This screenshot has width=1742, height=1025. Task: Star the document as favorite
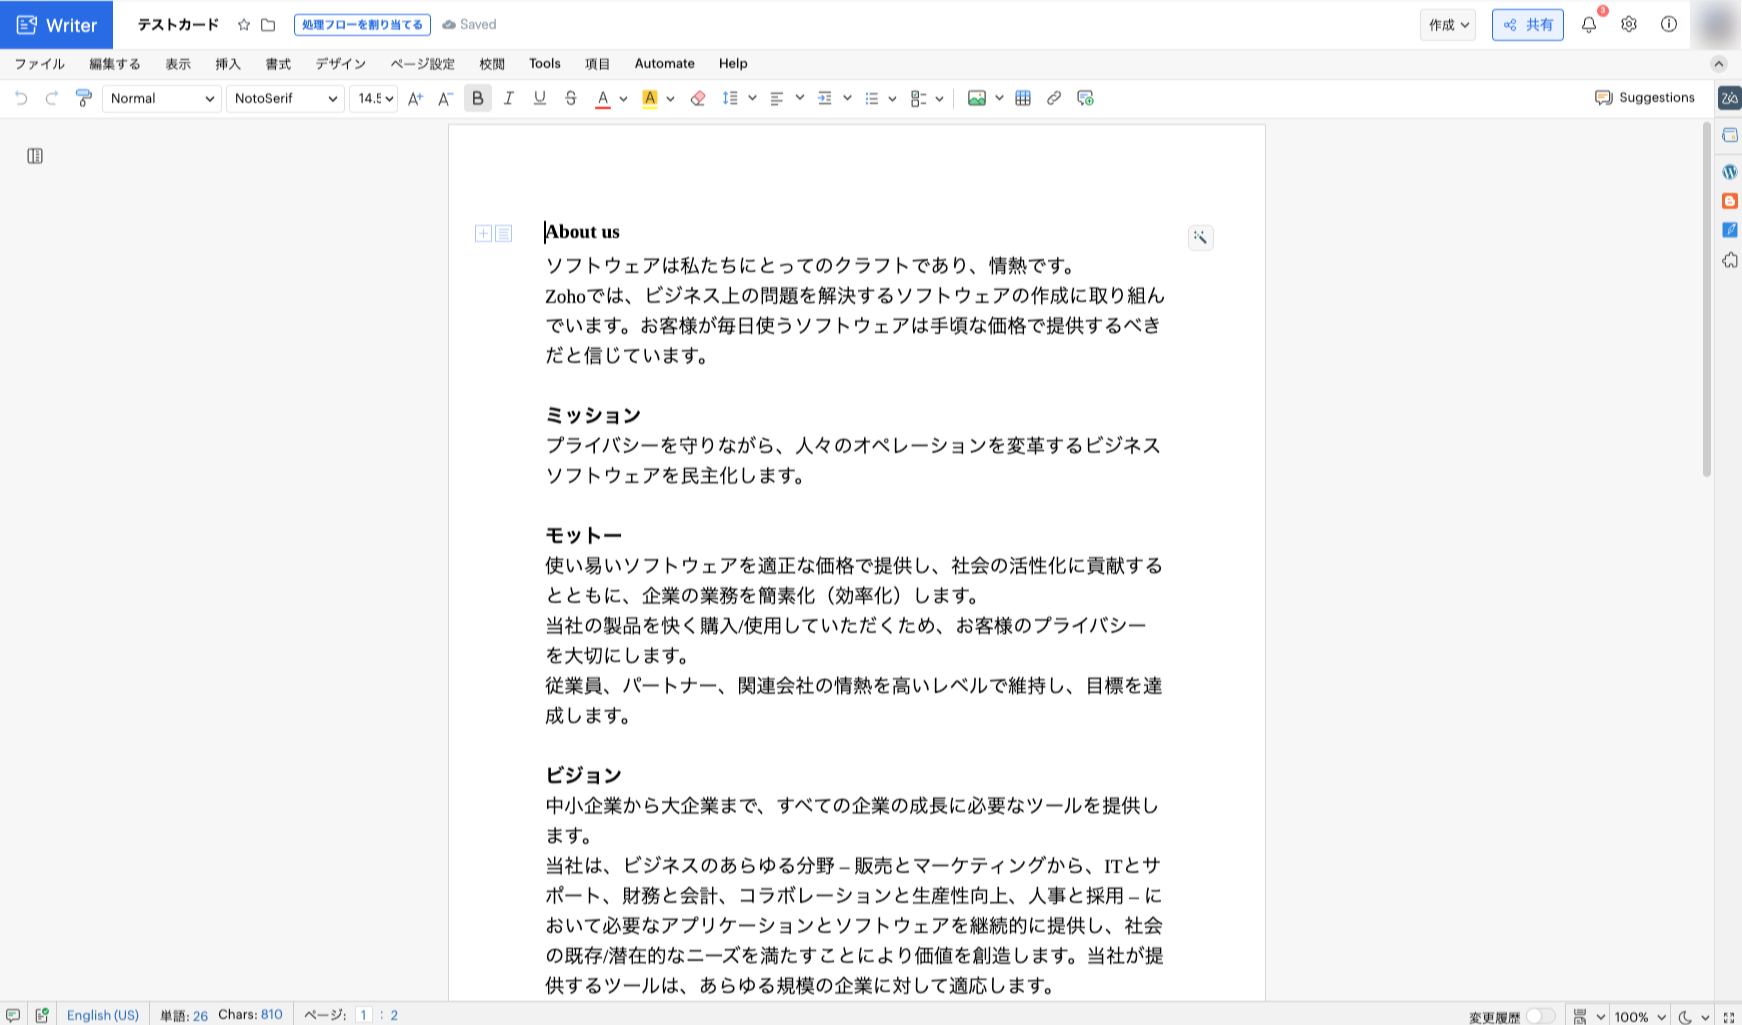pos(244,25)
